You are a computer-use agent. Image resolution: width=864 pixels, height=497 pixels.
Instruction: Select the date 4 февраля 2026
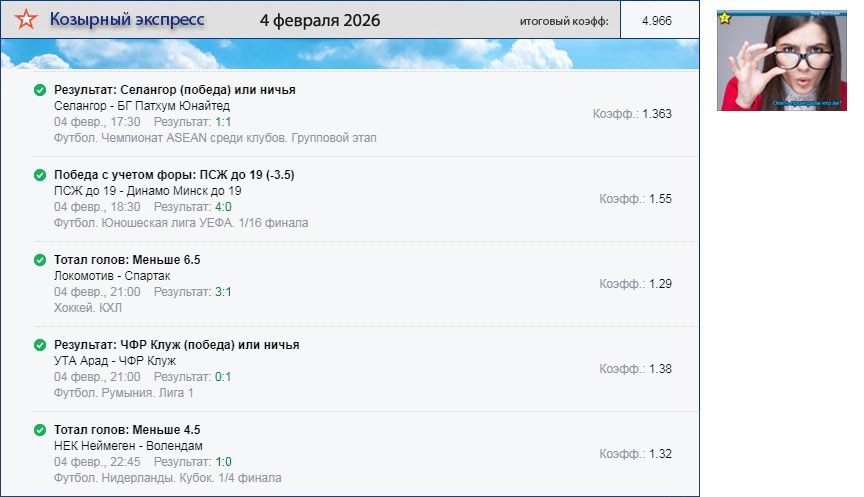(320, 21)
